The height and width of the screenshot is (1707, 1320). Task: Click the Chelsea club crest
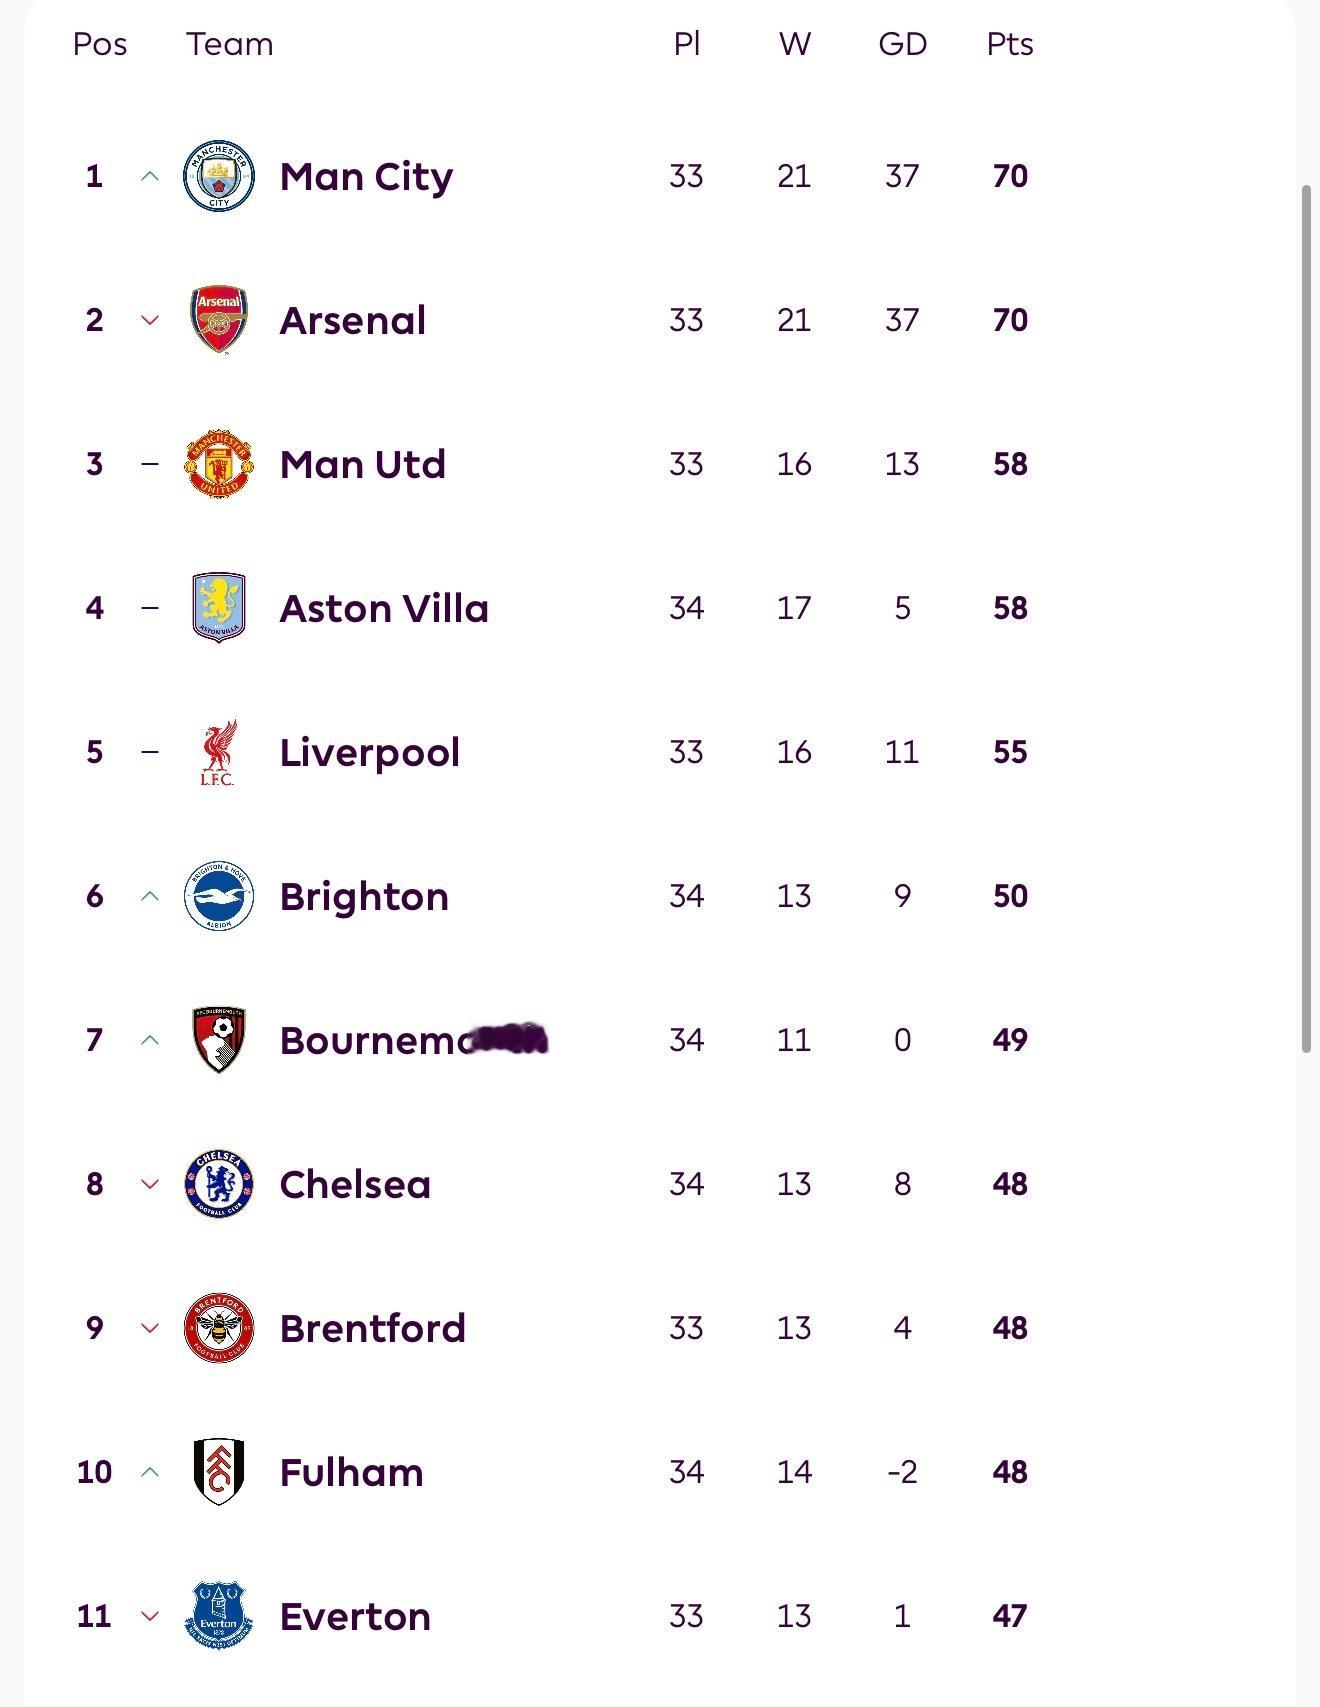point(219,1184)
